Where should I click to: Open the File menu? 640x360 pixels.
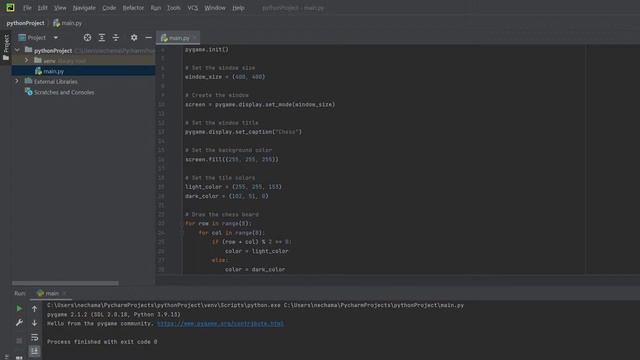[x=27, y=8]
